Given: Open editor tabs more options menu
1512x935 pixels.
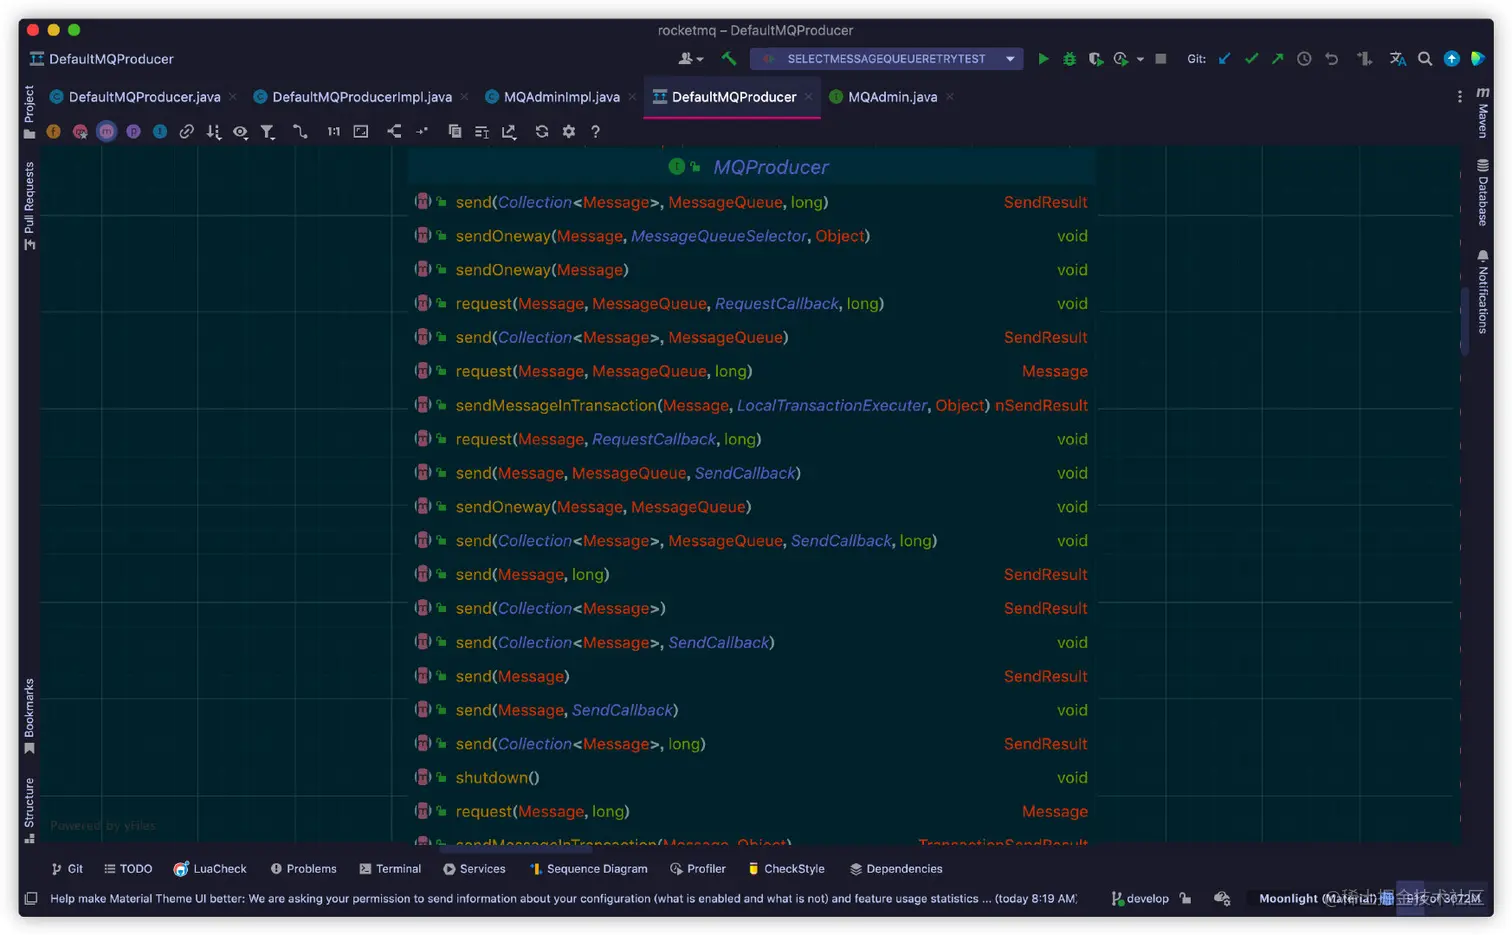Looking at the screenshot, I should pyautogui.click(x=1460, y=97).
